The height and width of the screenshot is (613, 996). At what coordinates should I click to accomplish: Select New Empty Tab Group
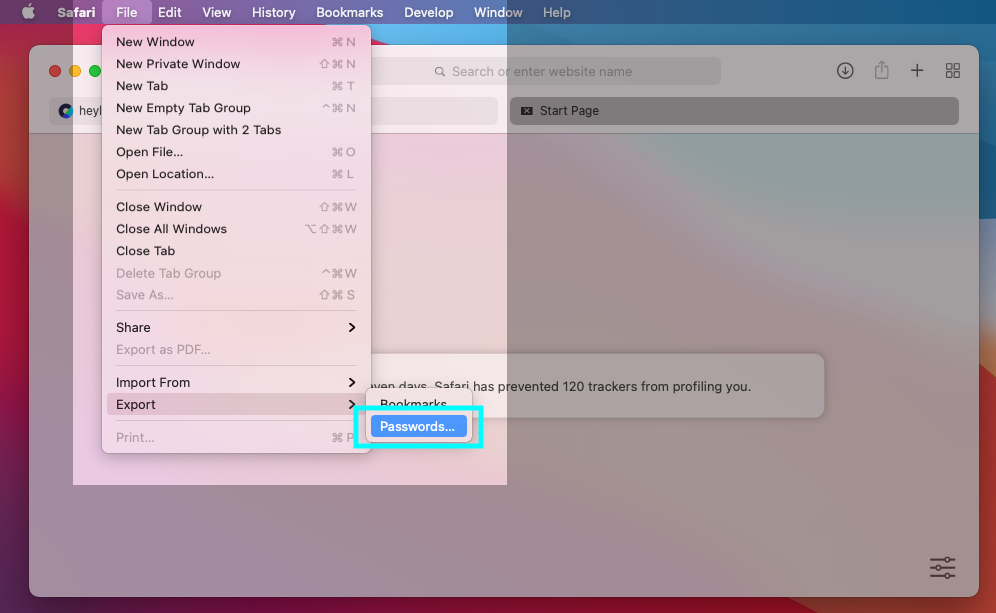[236, 108]
